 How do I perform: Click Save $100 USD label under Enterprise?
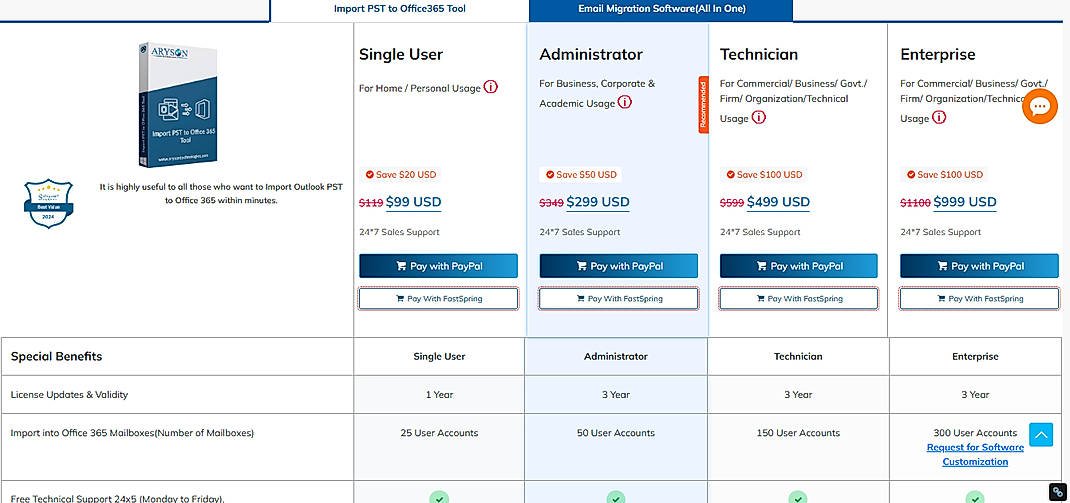click(945, 175)
